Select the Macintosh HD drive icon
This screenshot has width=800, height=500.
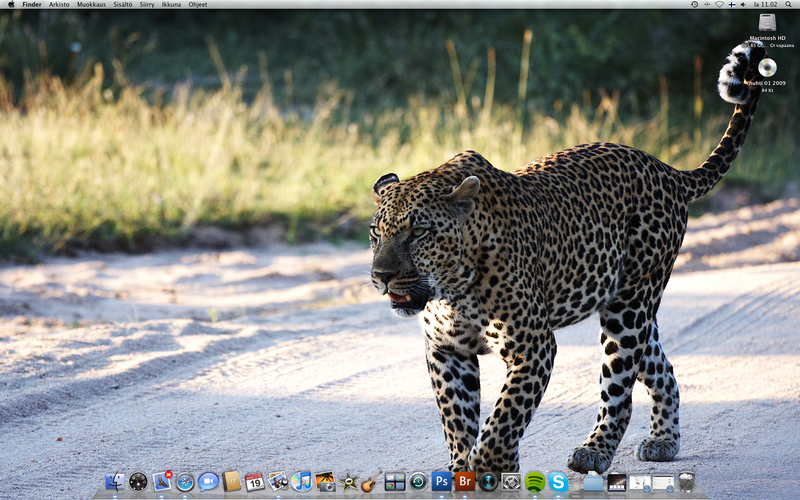coord(767,22)
